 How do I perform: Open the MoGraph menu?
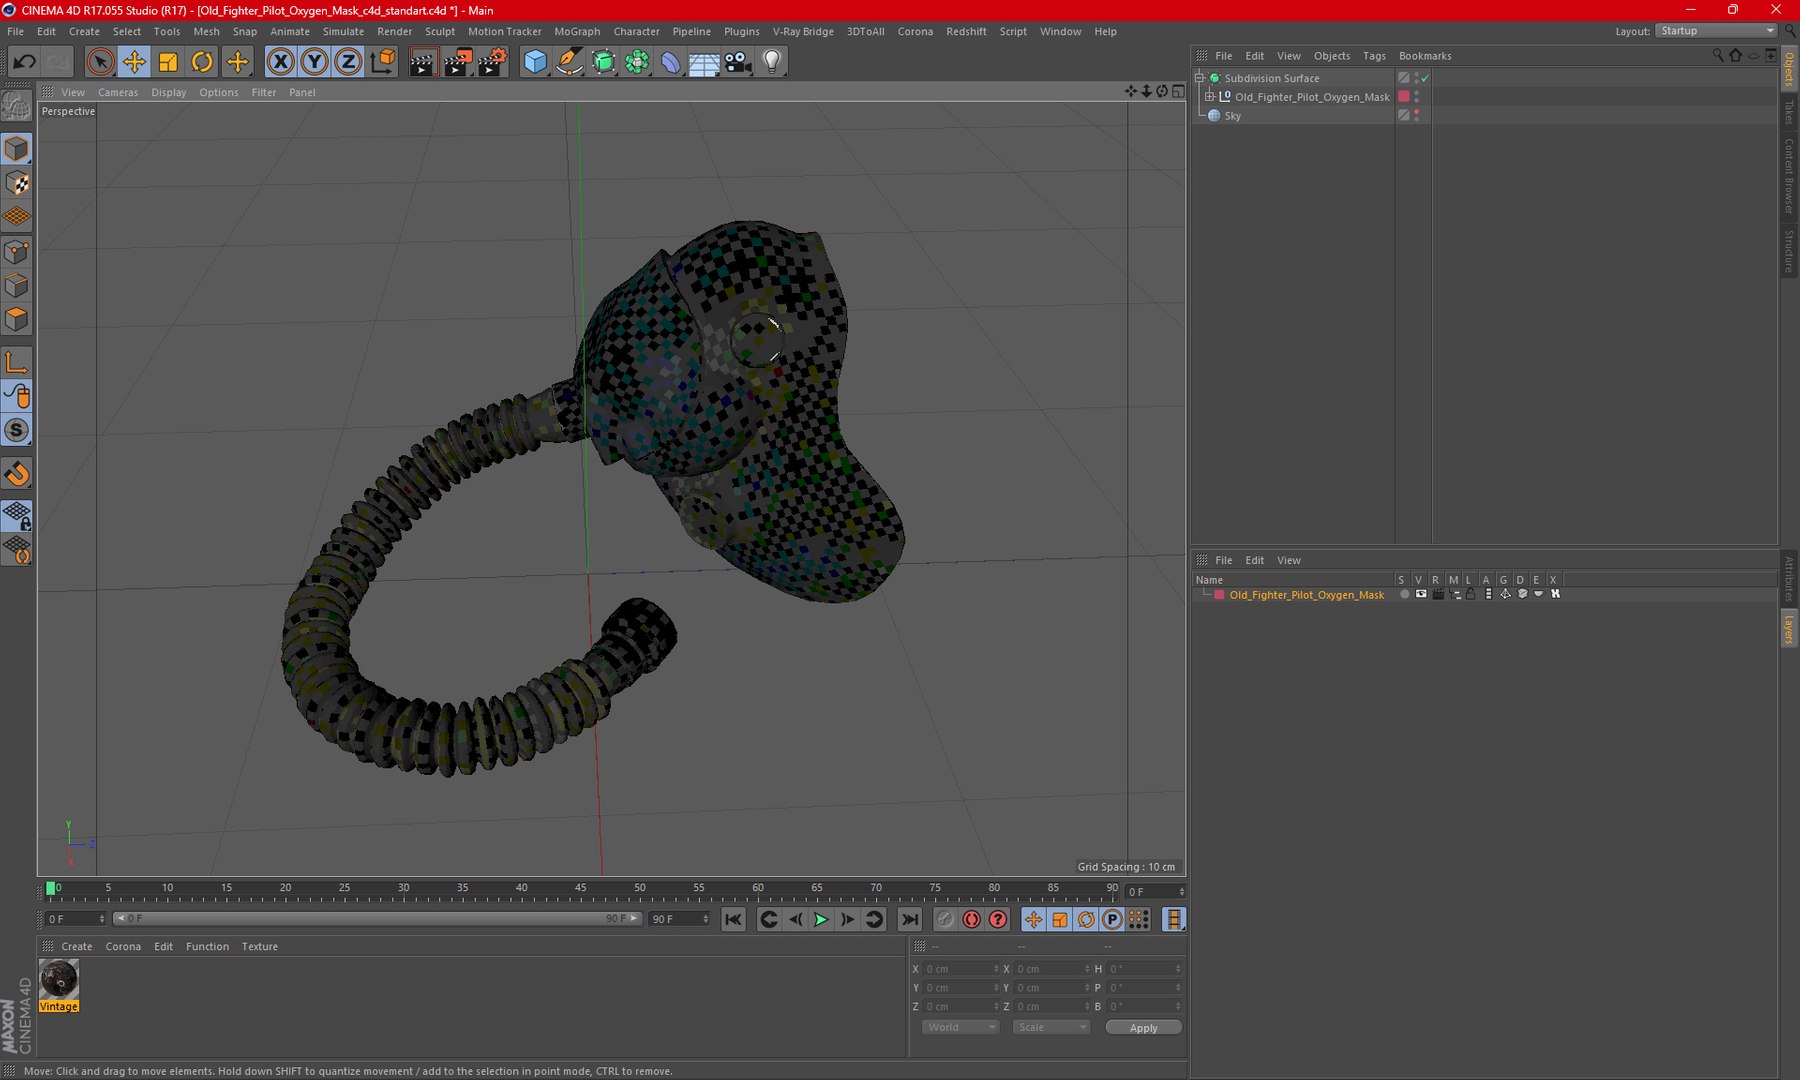click(x=577, y=31)
